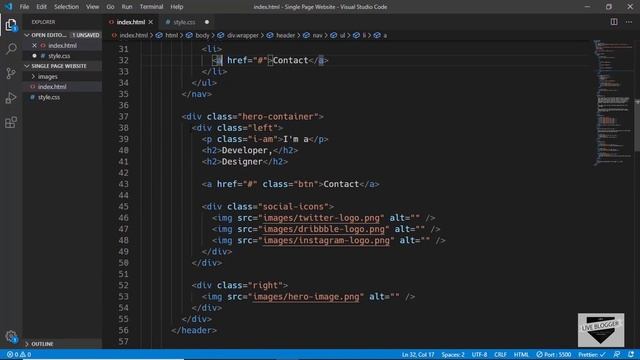This screenshot has height=360, width=640.
Task: Click the UTF-8 encoding status item
Action: tap(479, 355)
